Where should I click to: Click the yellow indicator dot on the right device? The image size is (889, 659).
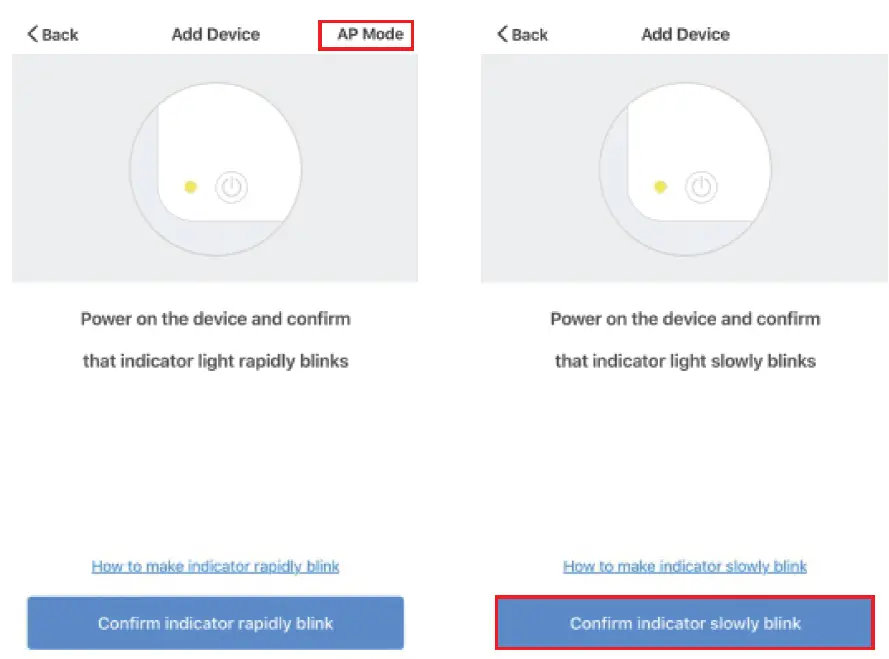click(661, 187)
